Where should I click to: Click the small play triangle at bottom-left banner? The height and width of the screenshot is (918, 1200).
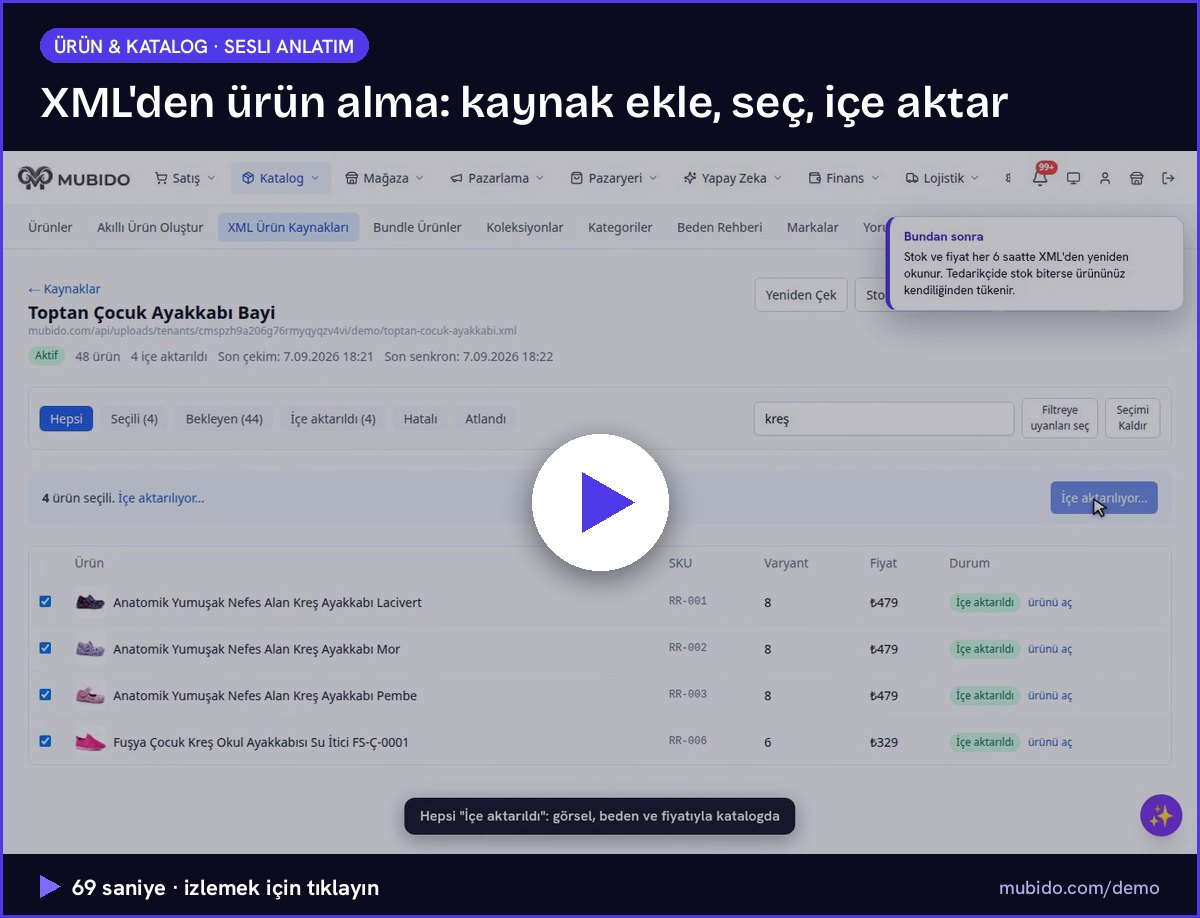(x=49, y=887)
